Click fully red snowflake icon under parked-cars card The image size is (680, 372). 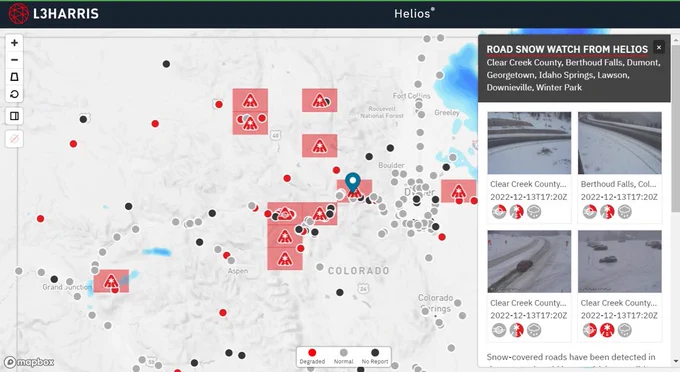coord(607,330)
